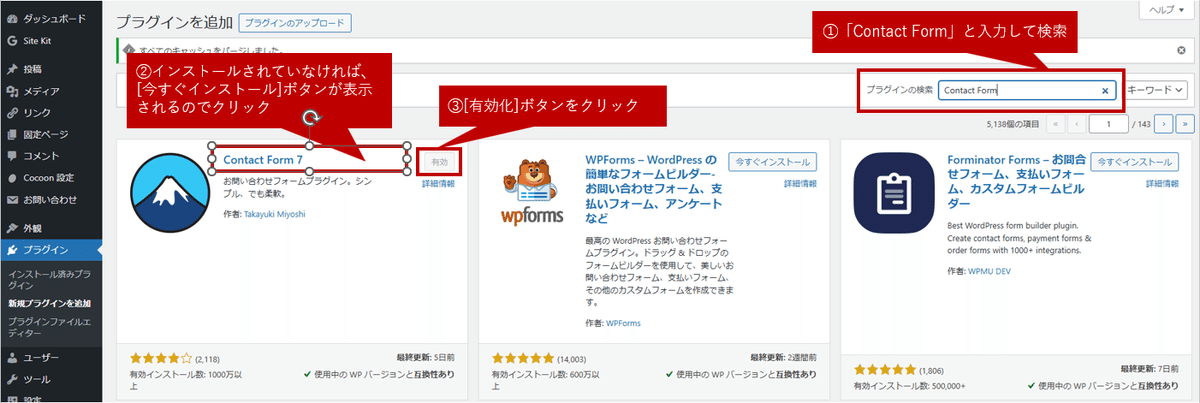Viewport: 1200px width, 403px height.
Task: Clear the plugin search text
Action: coord(1106,90)
